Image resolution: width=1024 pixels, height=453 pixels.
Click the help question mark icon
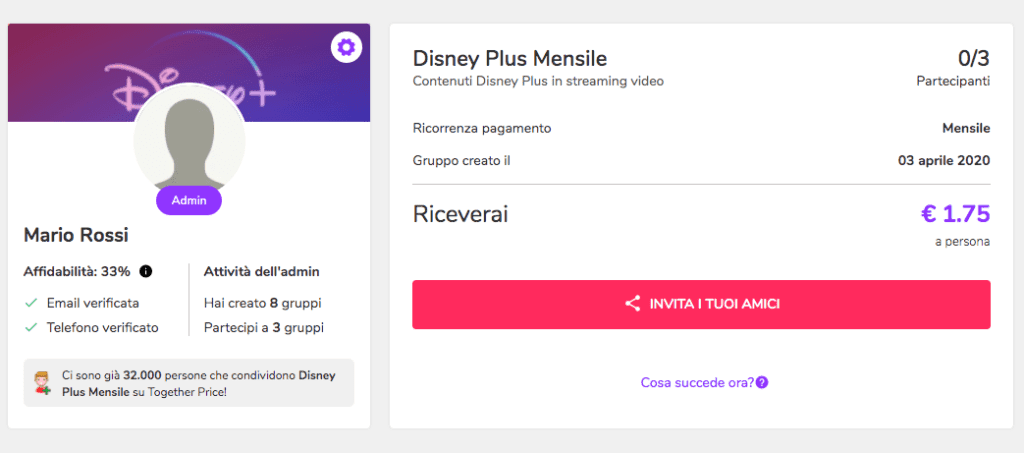[x=761, y=382]
